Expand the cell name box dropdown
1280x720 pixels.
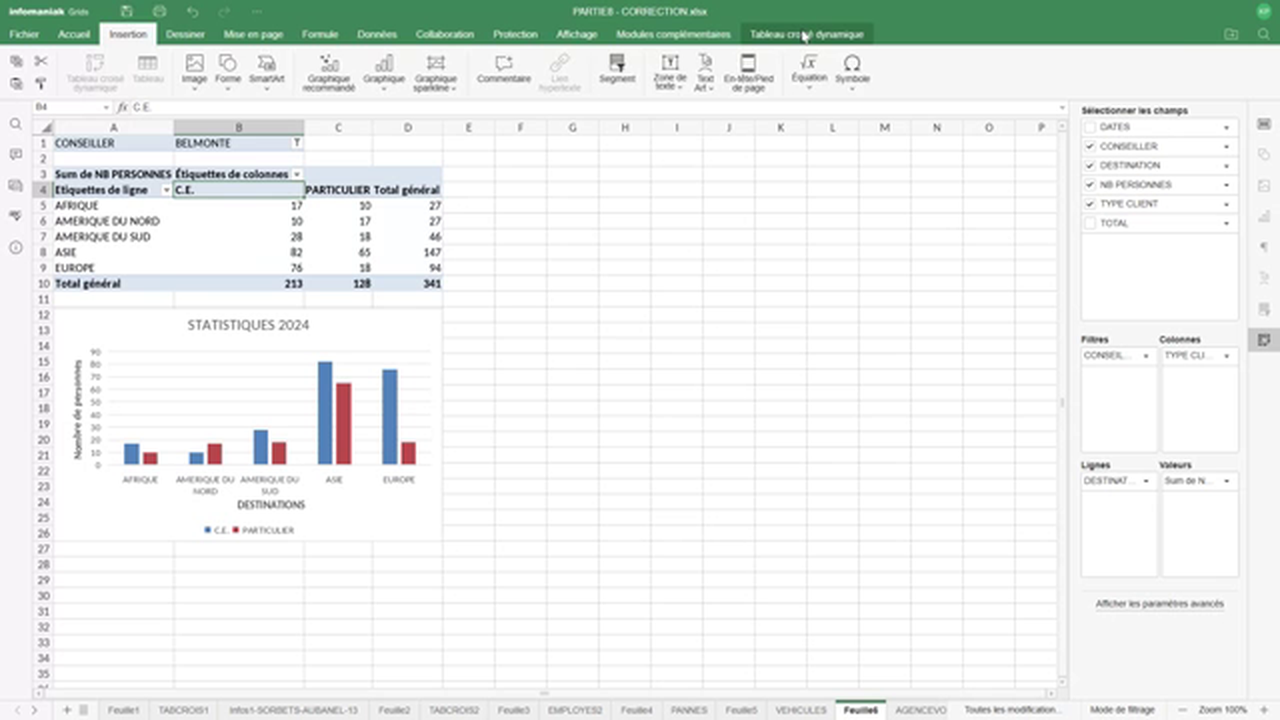[105, 107]
